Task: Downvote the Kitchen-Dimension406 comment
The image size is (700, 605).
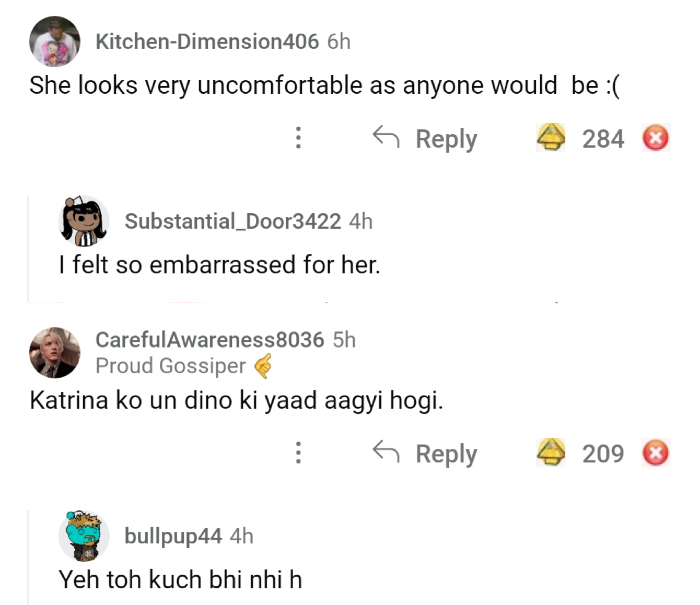Action: pos(655,138)
